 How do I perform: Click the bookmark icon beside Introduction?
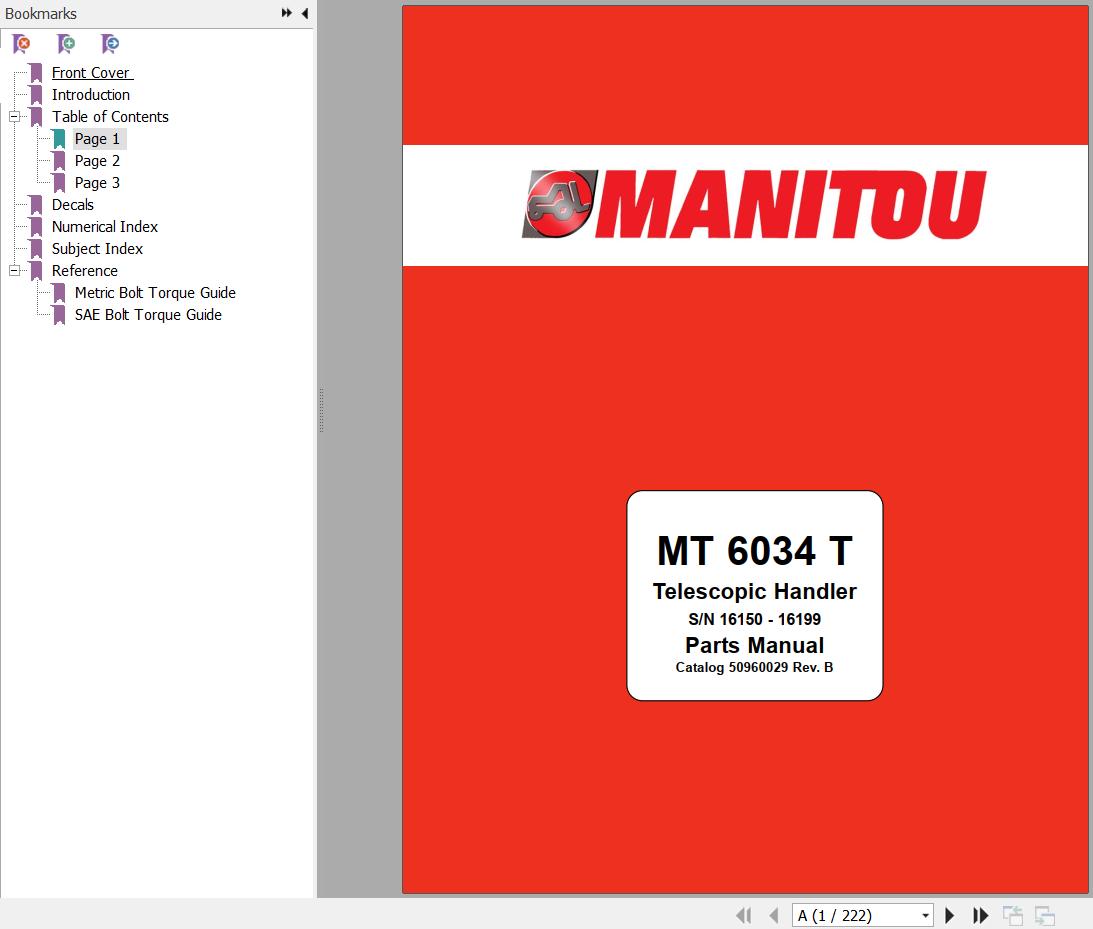pyautogui.click(x=37, y=95)
